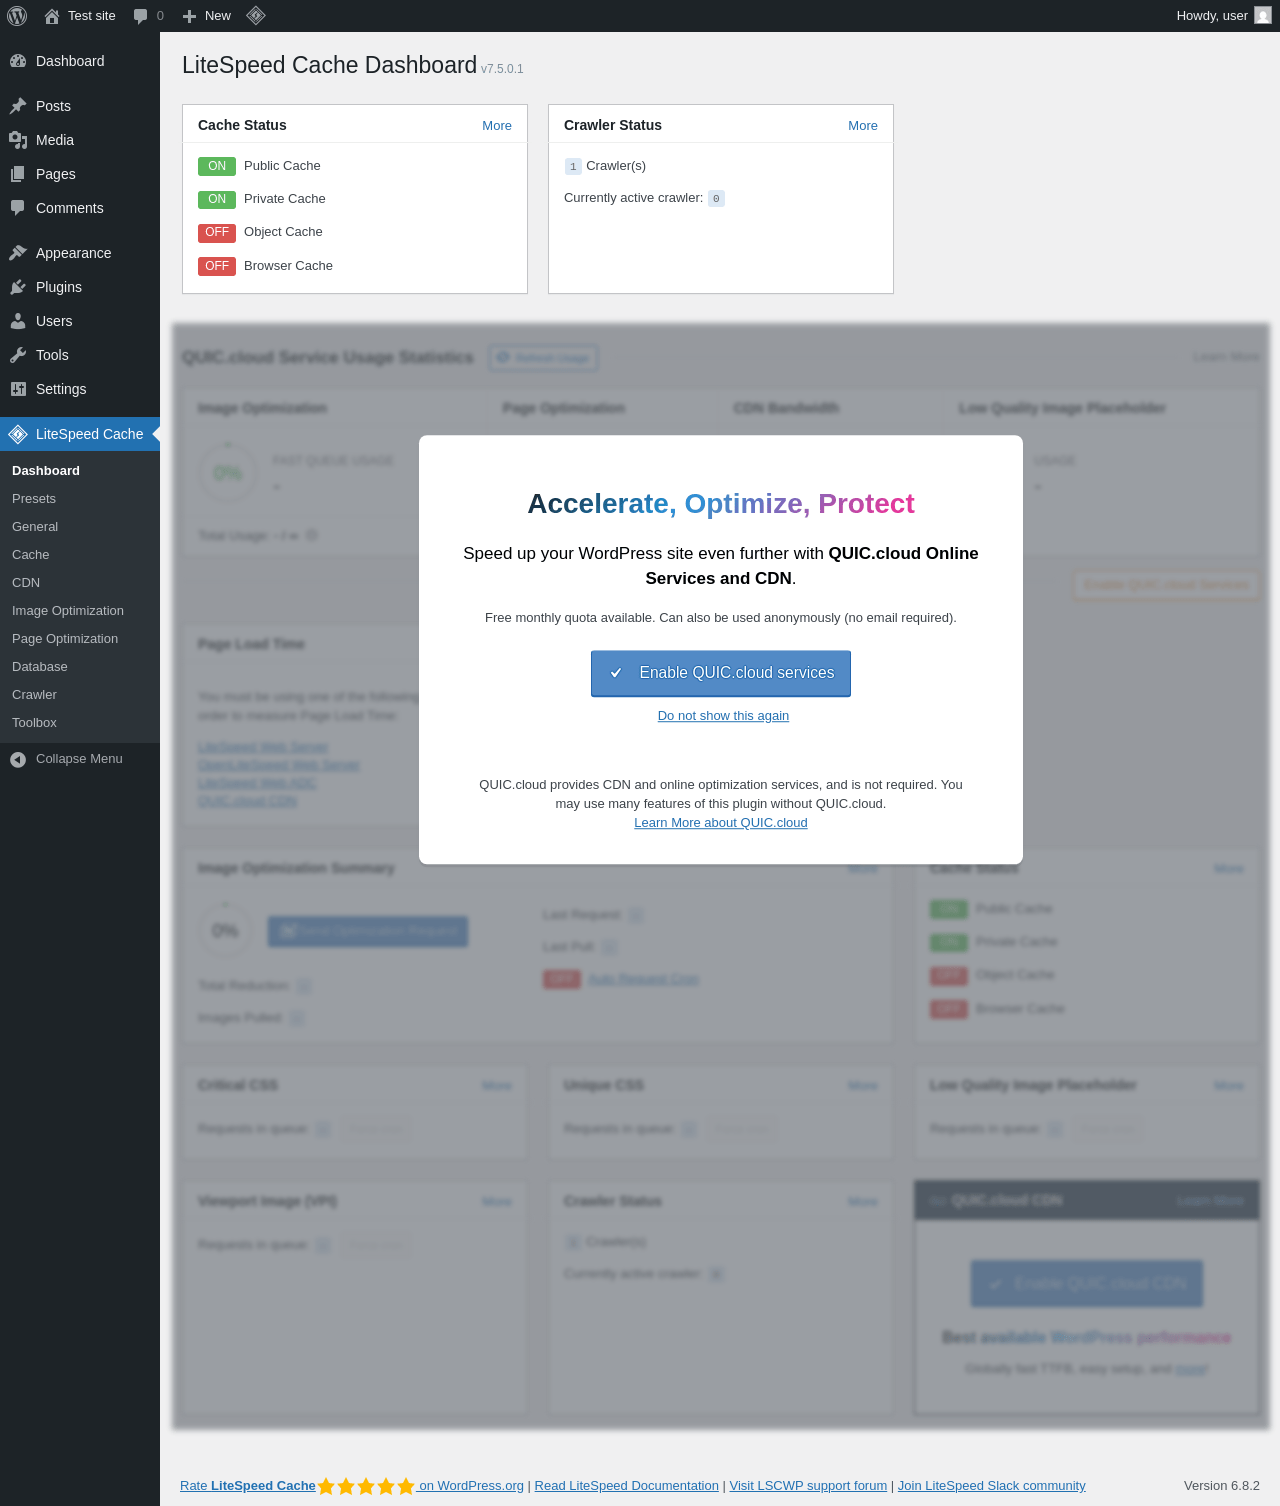Click the ON badge for Private Cache

[217, 199]
